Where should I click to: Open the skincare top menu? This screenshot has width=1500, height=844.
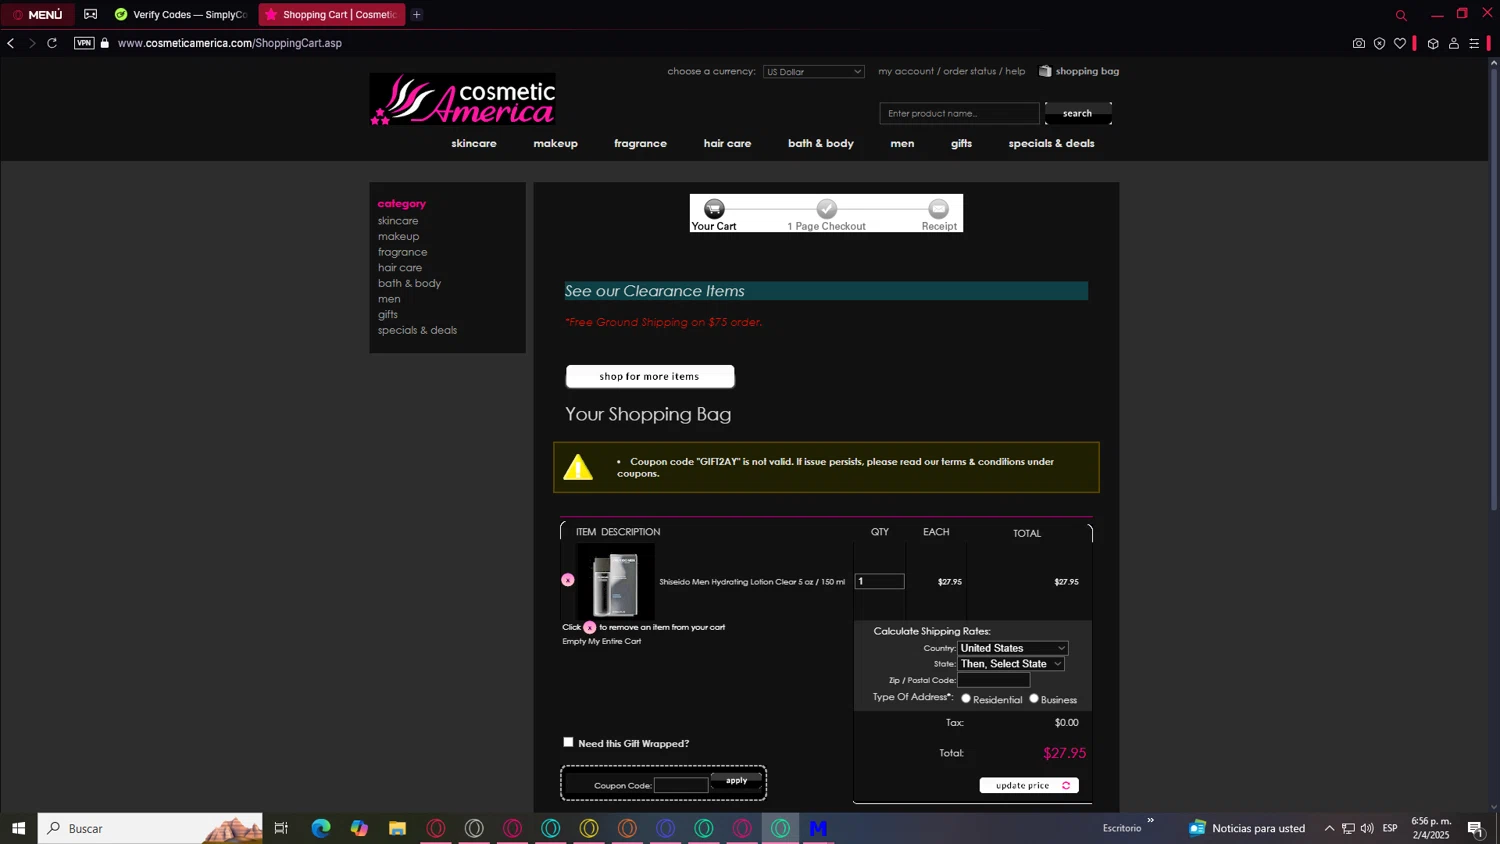[x=474, y=143]
